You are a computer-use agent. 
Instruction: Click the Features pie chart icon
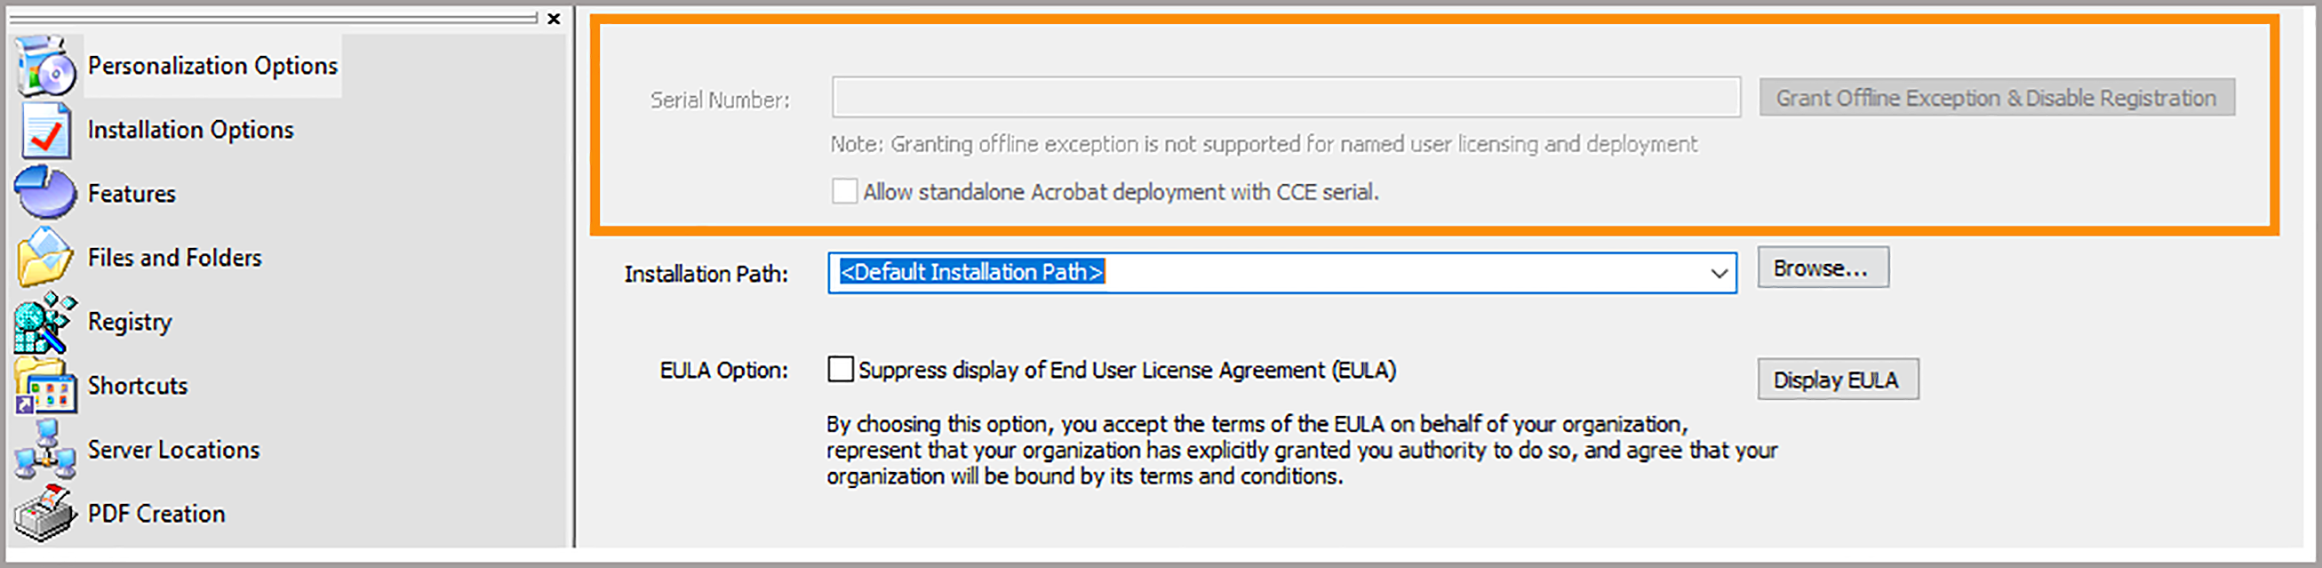pyautogui.click(x=46, y=193)
